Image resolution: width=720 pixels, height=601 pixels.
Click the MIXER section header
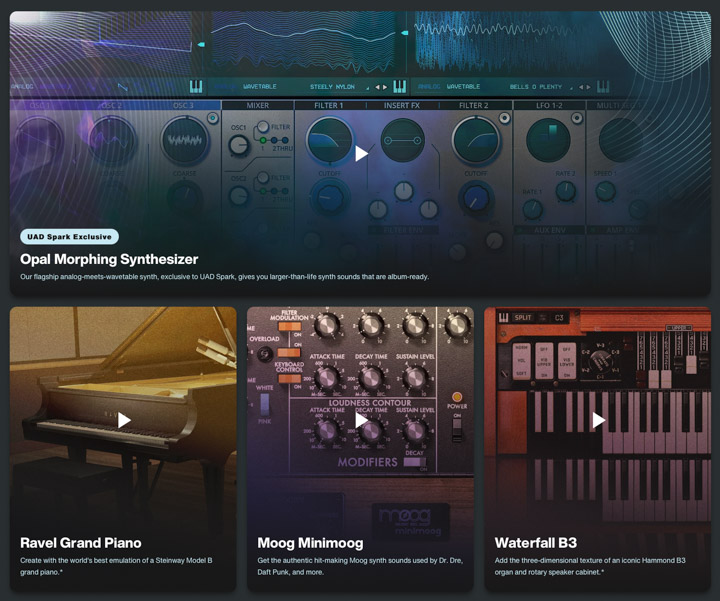258,105
